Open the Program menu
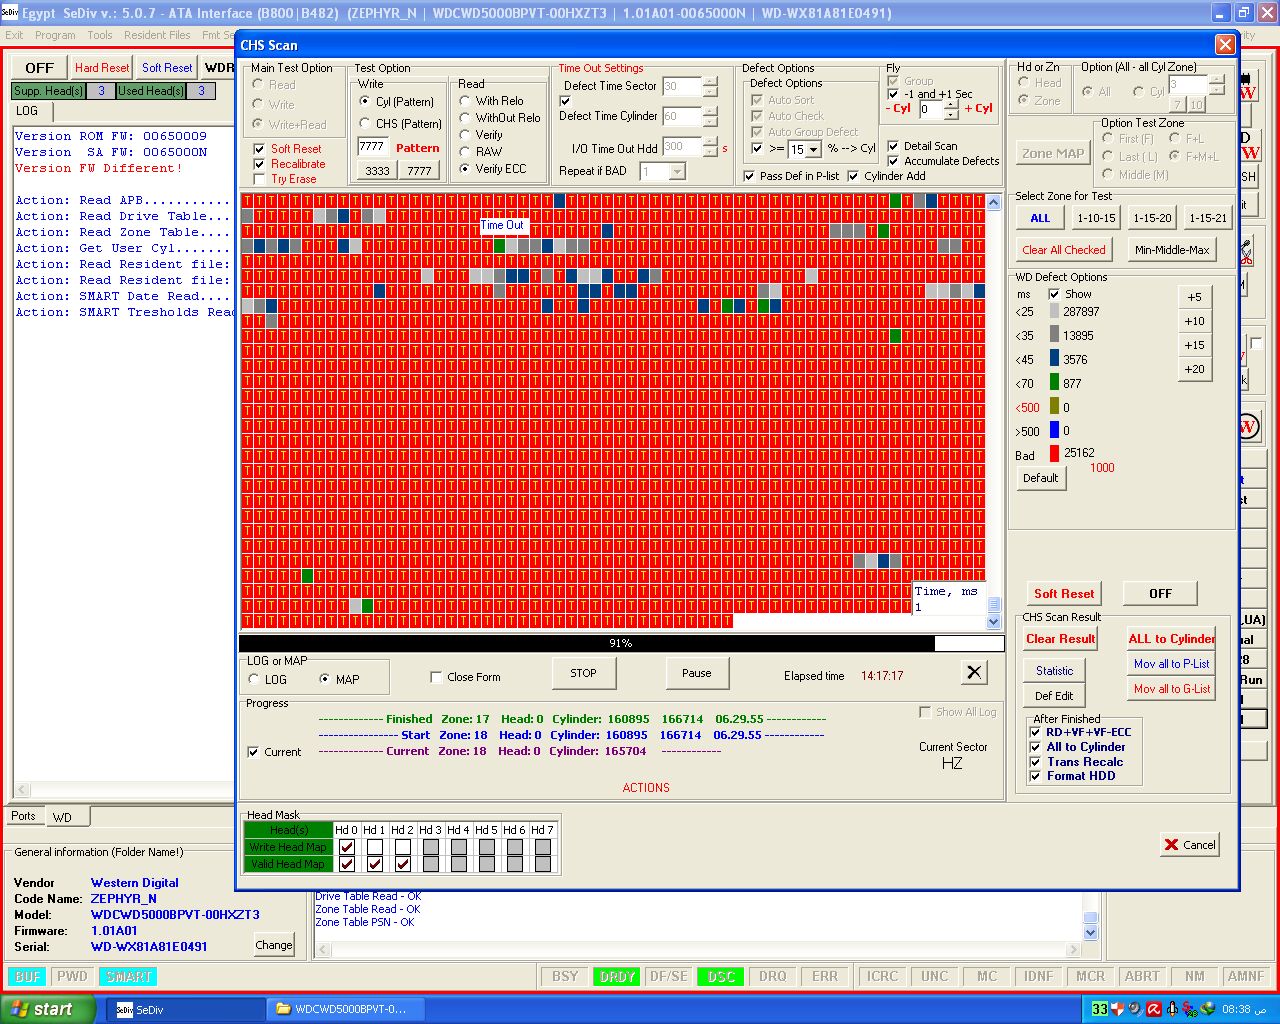This screenshot has height=1024, width=1280. coord(55,35)
